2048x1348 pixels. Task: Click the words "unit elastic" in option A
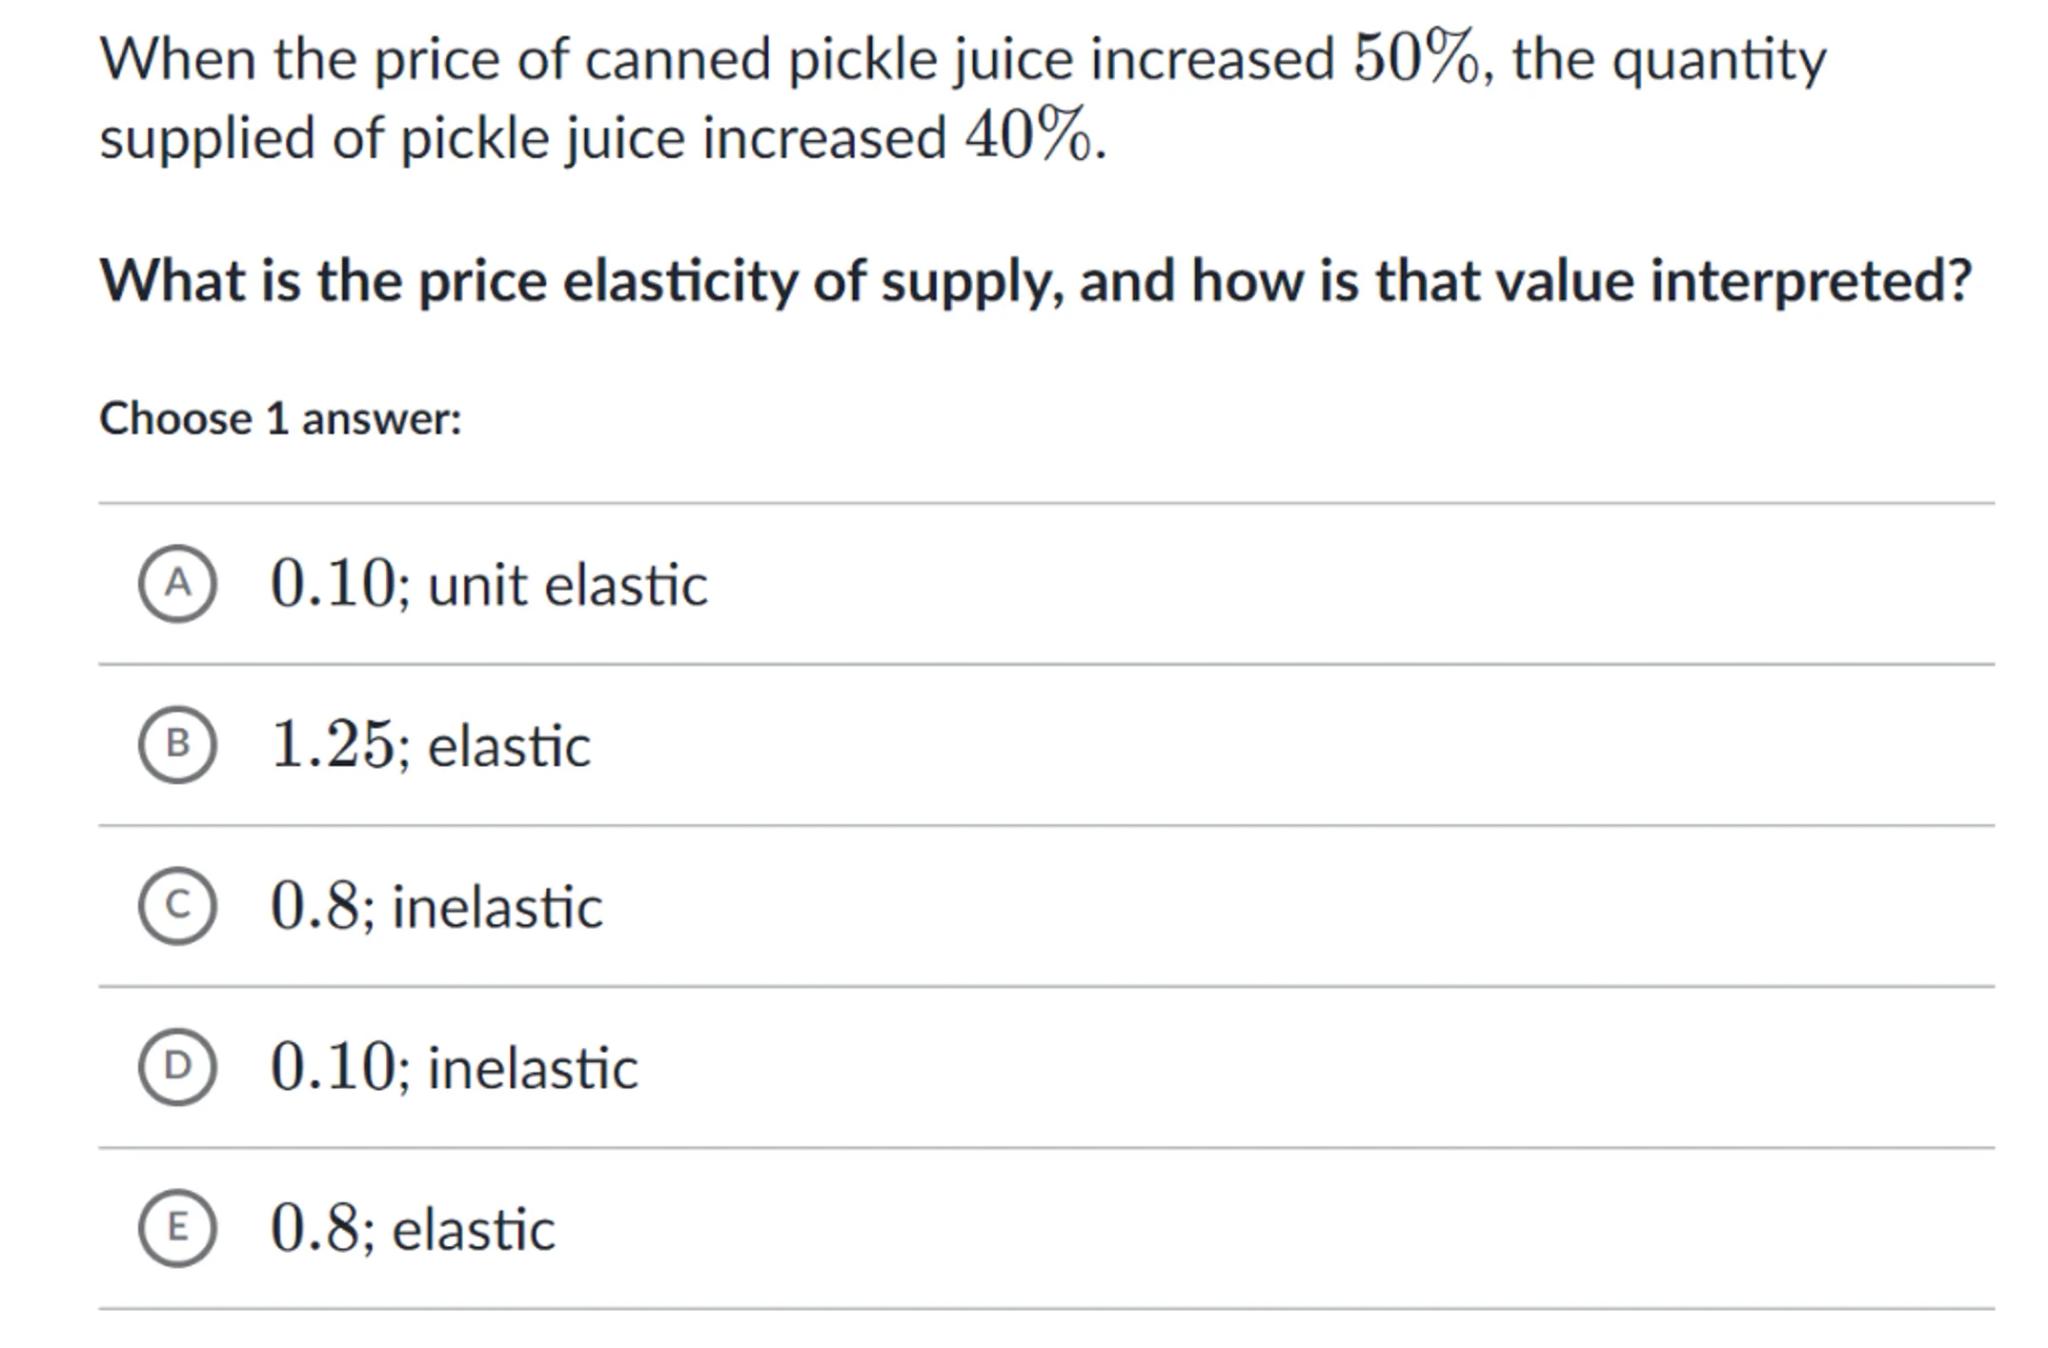[x=567, y=585]
